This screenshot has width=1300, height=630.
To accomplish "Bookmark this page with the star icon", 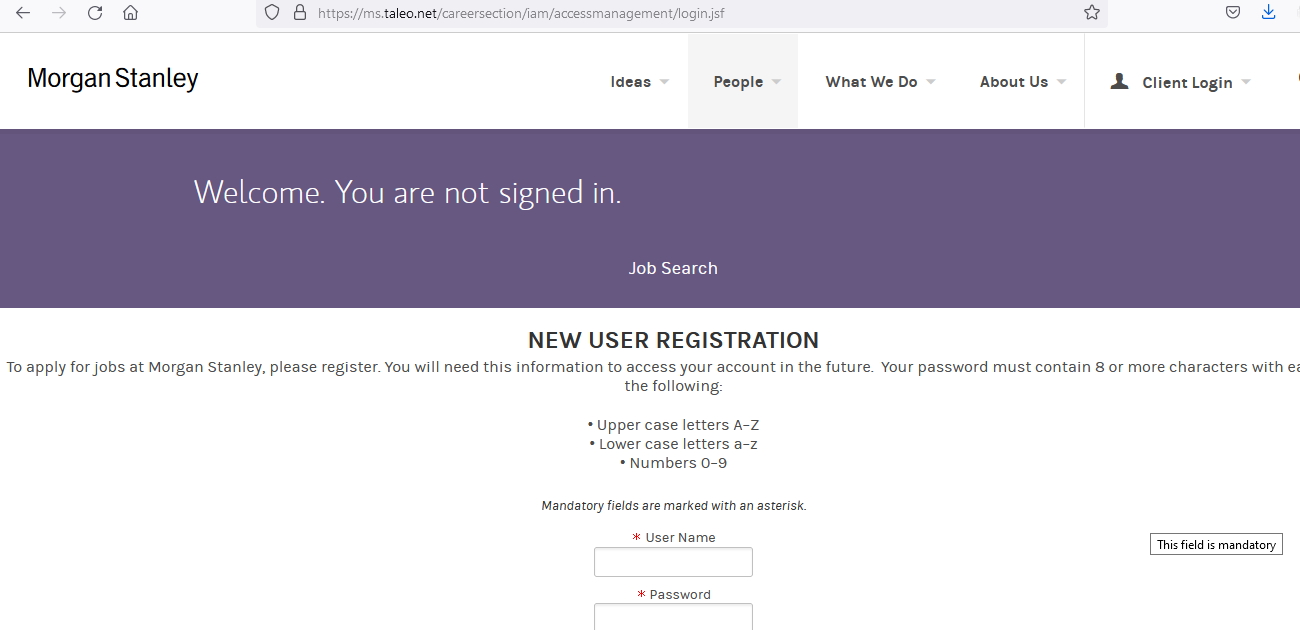I will tap(1091, 13).
